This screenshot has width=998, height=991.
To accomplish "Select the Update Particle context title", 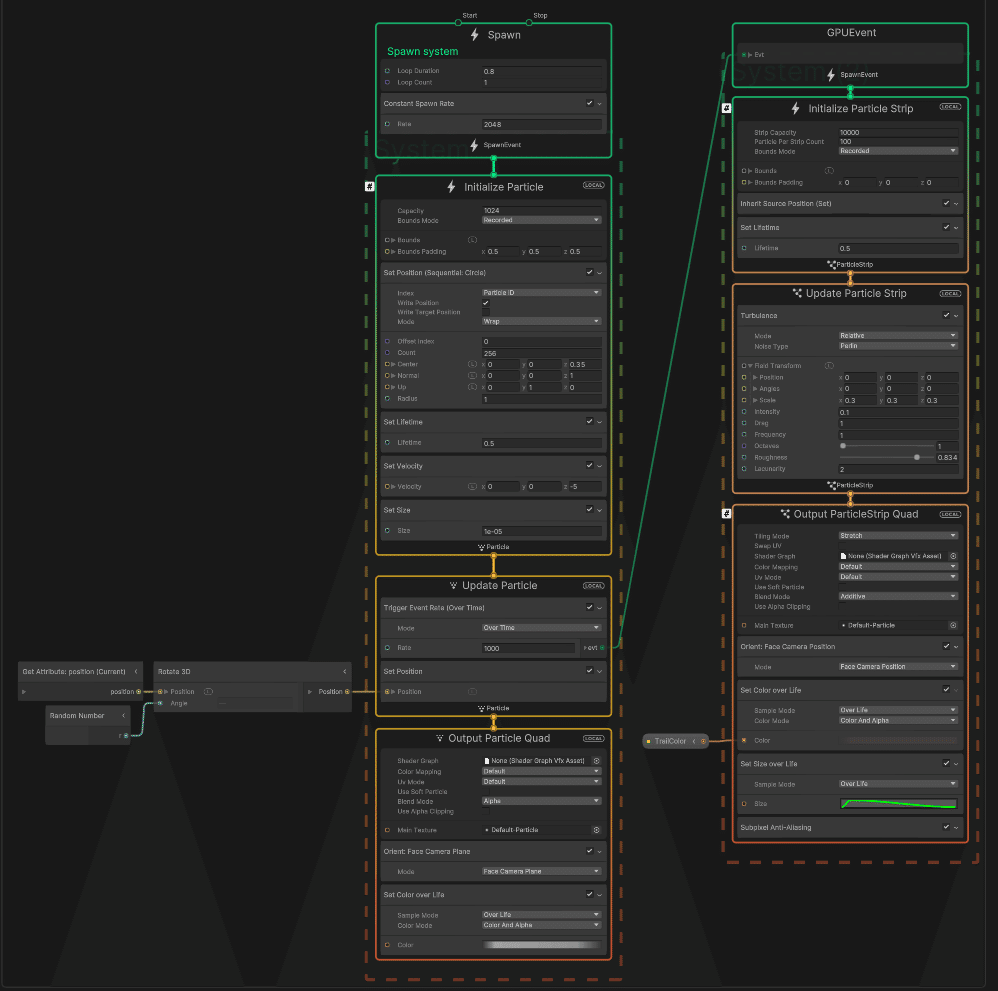I will pyautogui.click(x=500, y=586).
